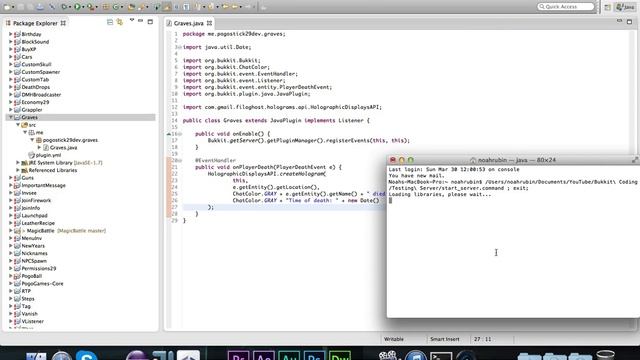Collapse the src folder
This screenshot has width=640, height=360.
[18, 125]
